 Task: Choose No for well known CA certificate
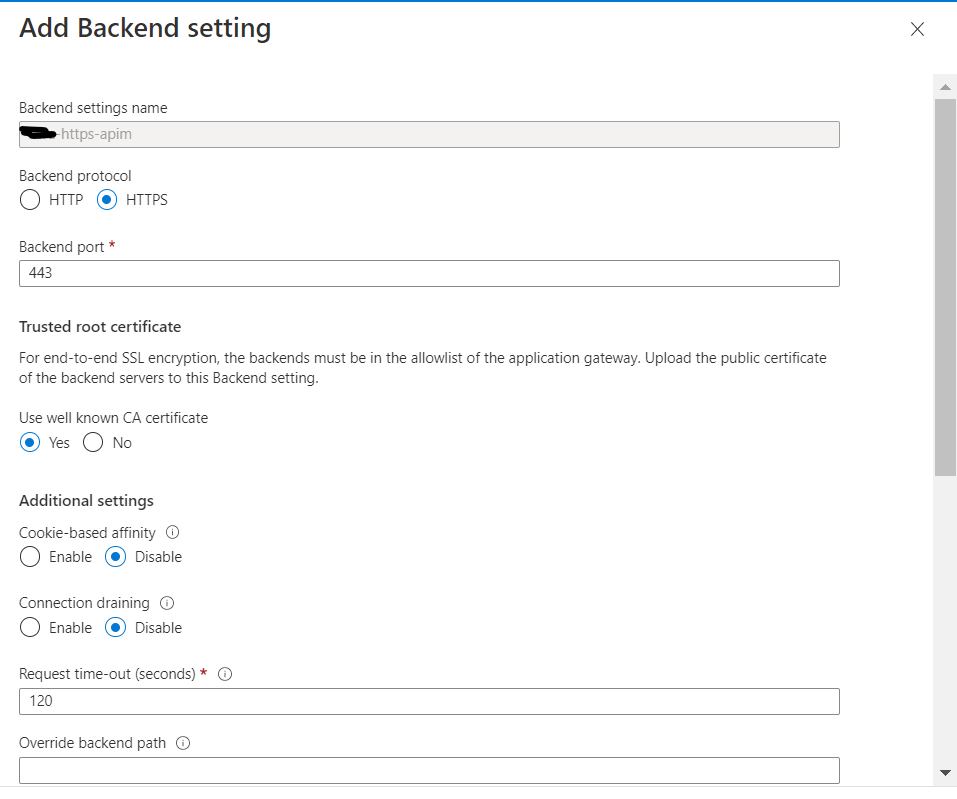click(91, 442)
